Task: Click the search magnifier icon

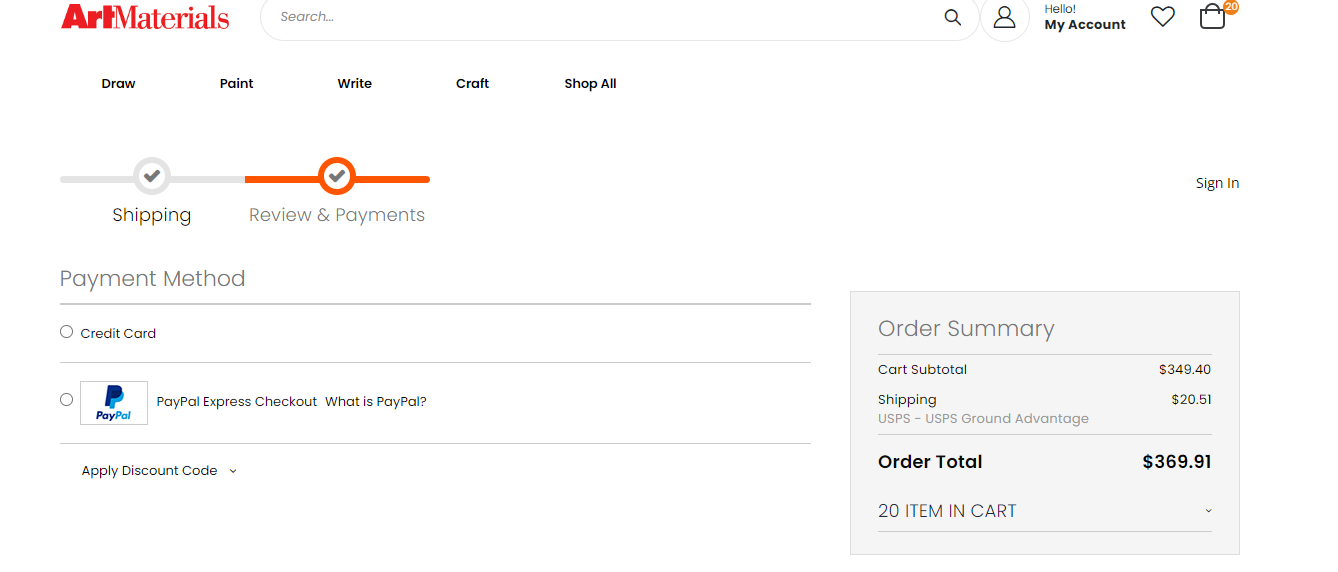Action: pos(953,17)
